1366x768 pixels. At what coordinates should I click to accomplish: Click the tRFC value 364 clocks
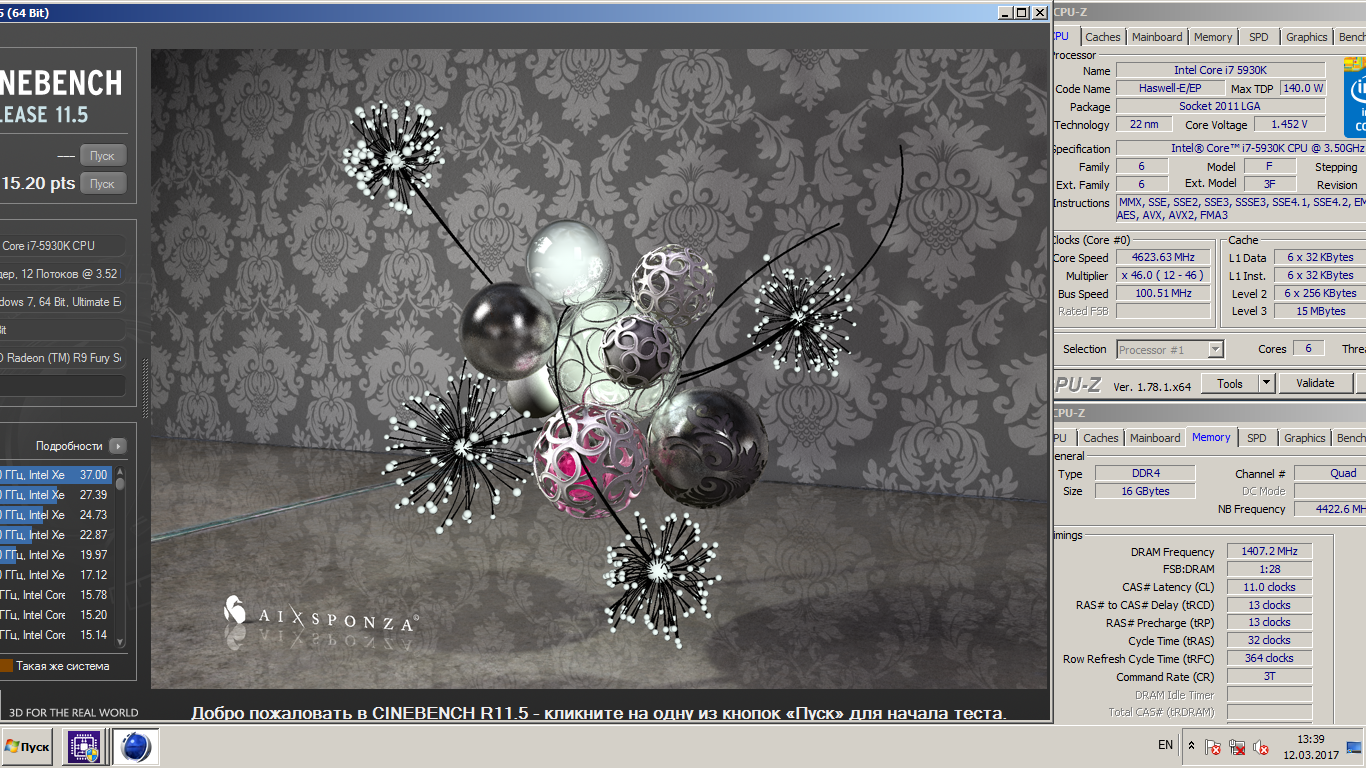point(1269,659)
